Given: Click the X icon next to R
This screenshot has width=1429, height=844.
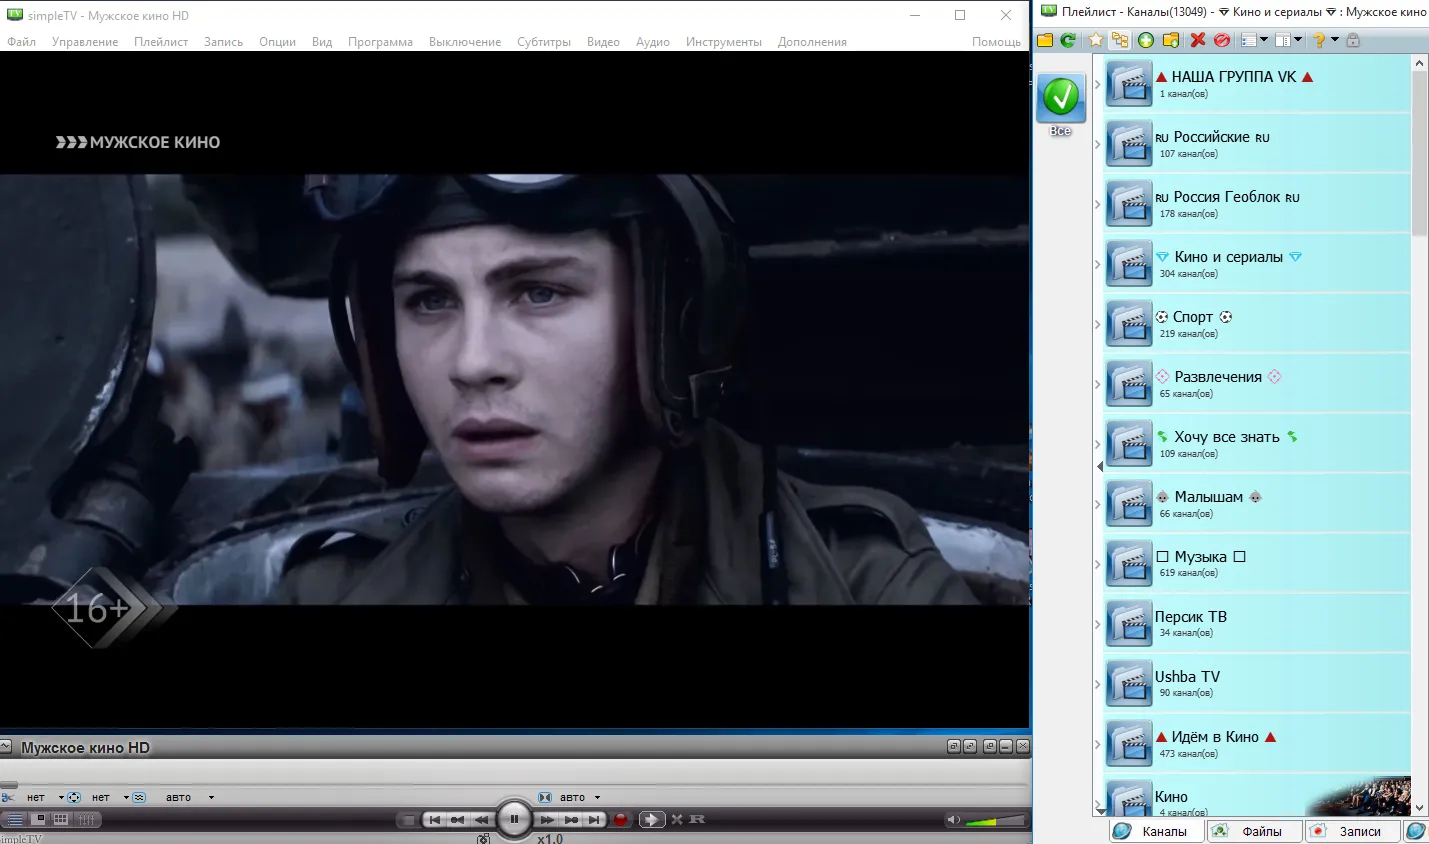Looking at the screenshot, I should coord(677,819).
